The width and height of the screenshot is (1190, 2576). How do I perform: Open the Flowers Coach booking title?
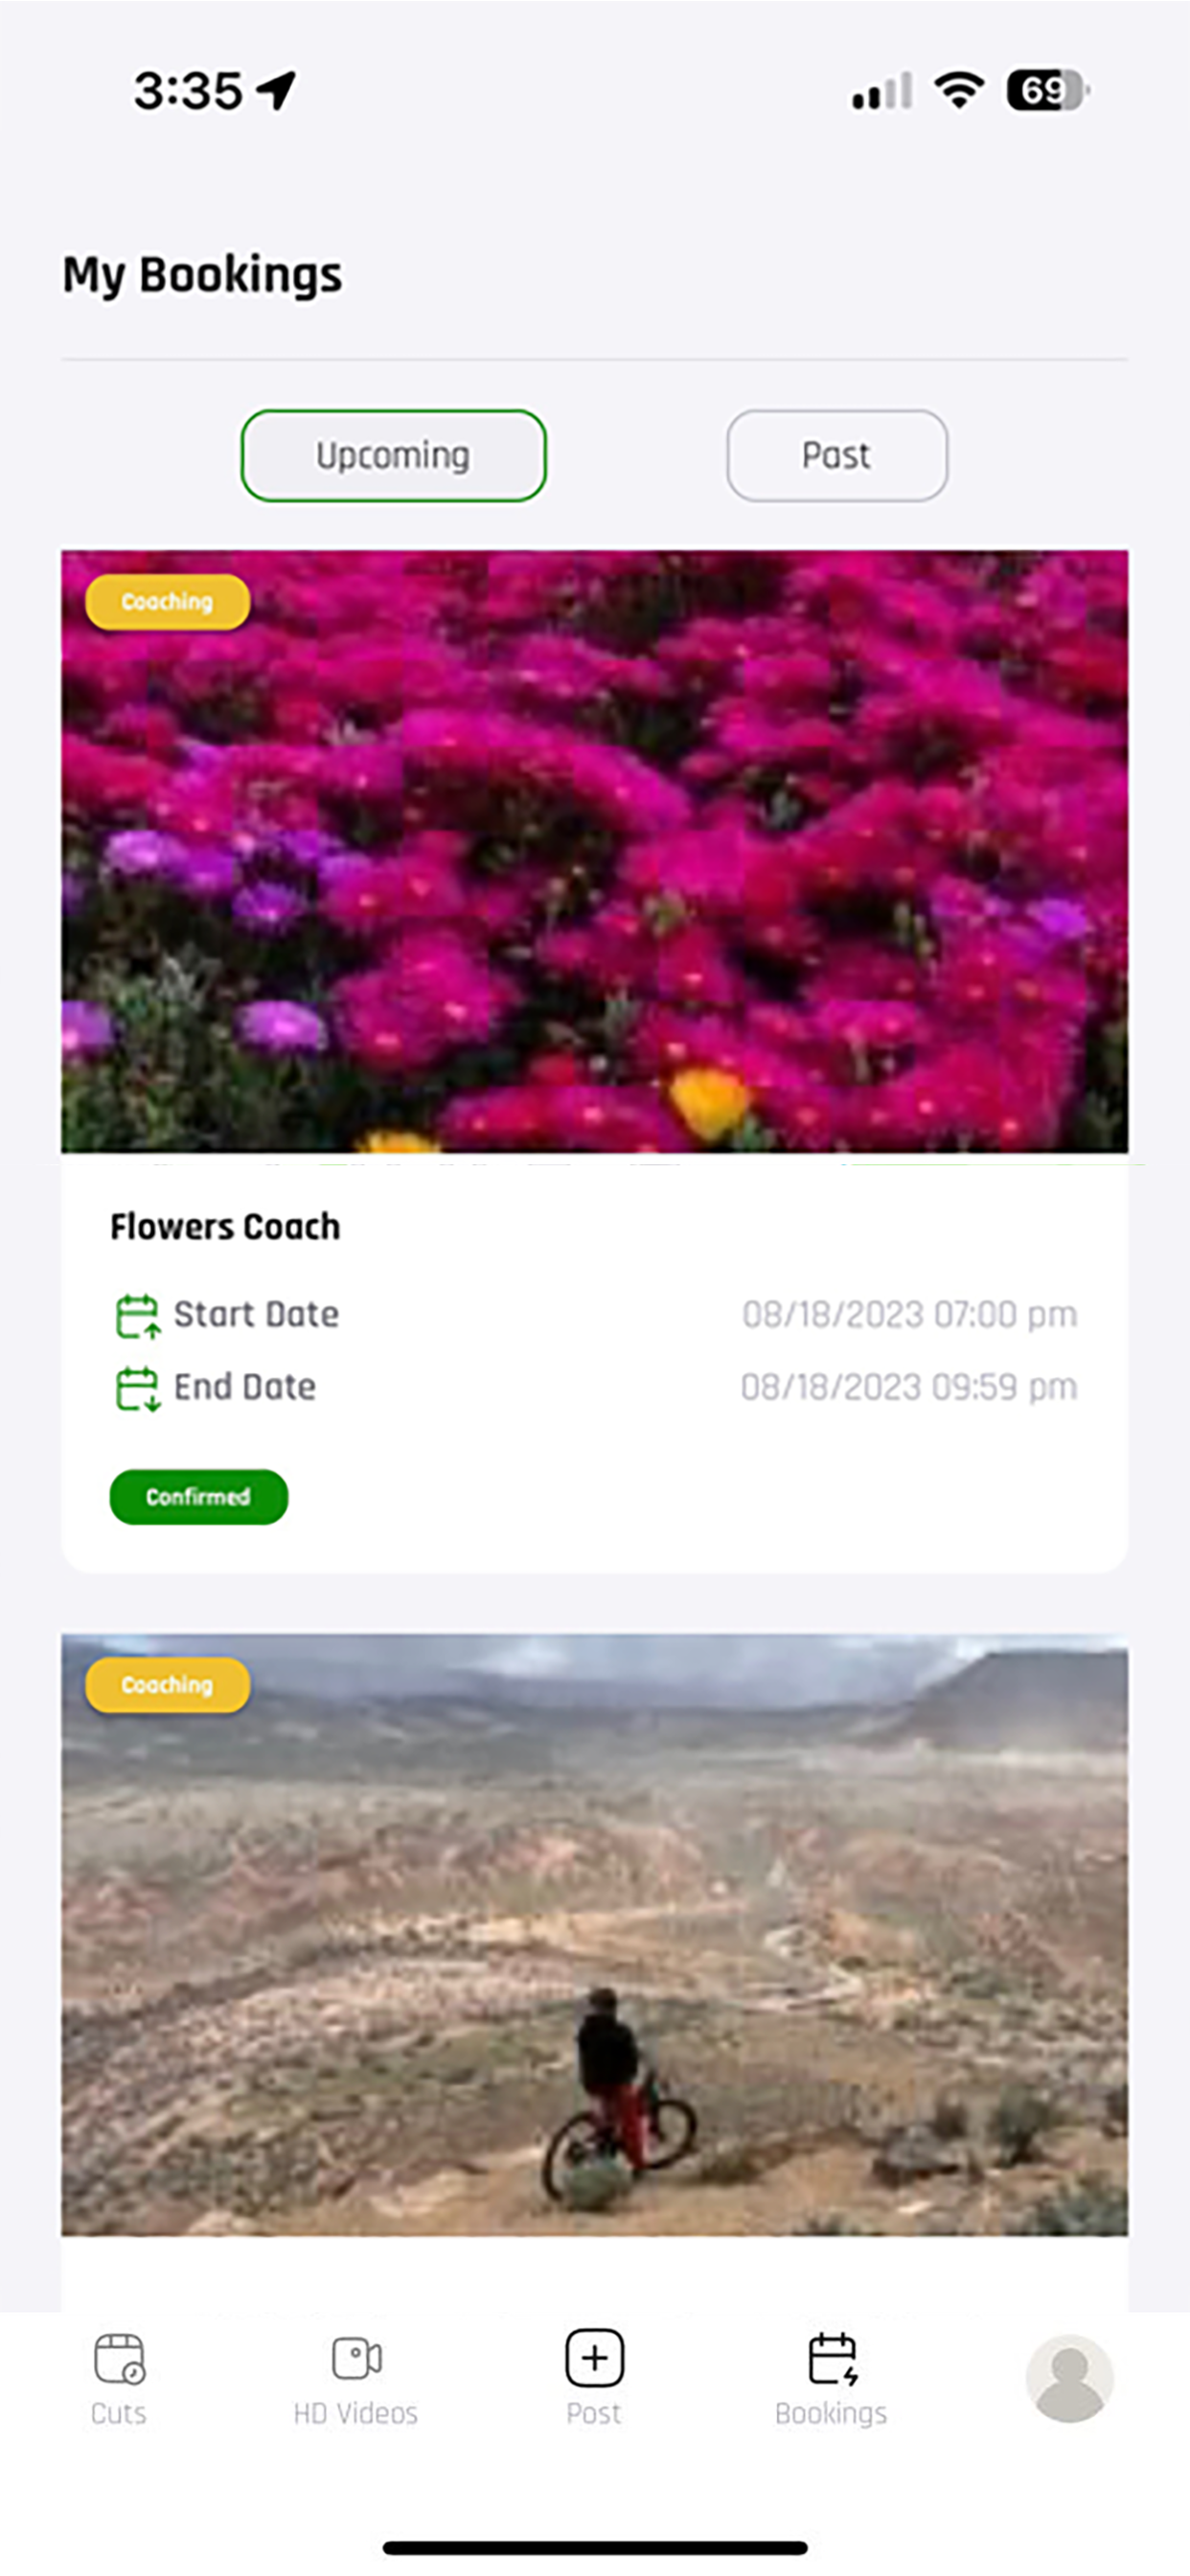225,1226
